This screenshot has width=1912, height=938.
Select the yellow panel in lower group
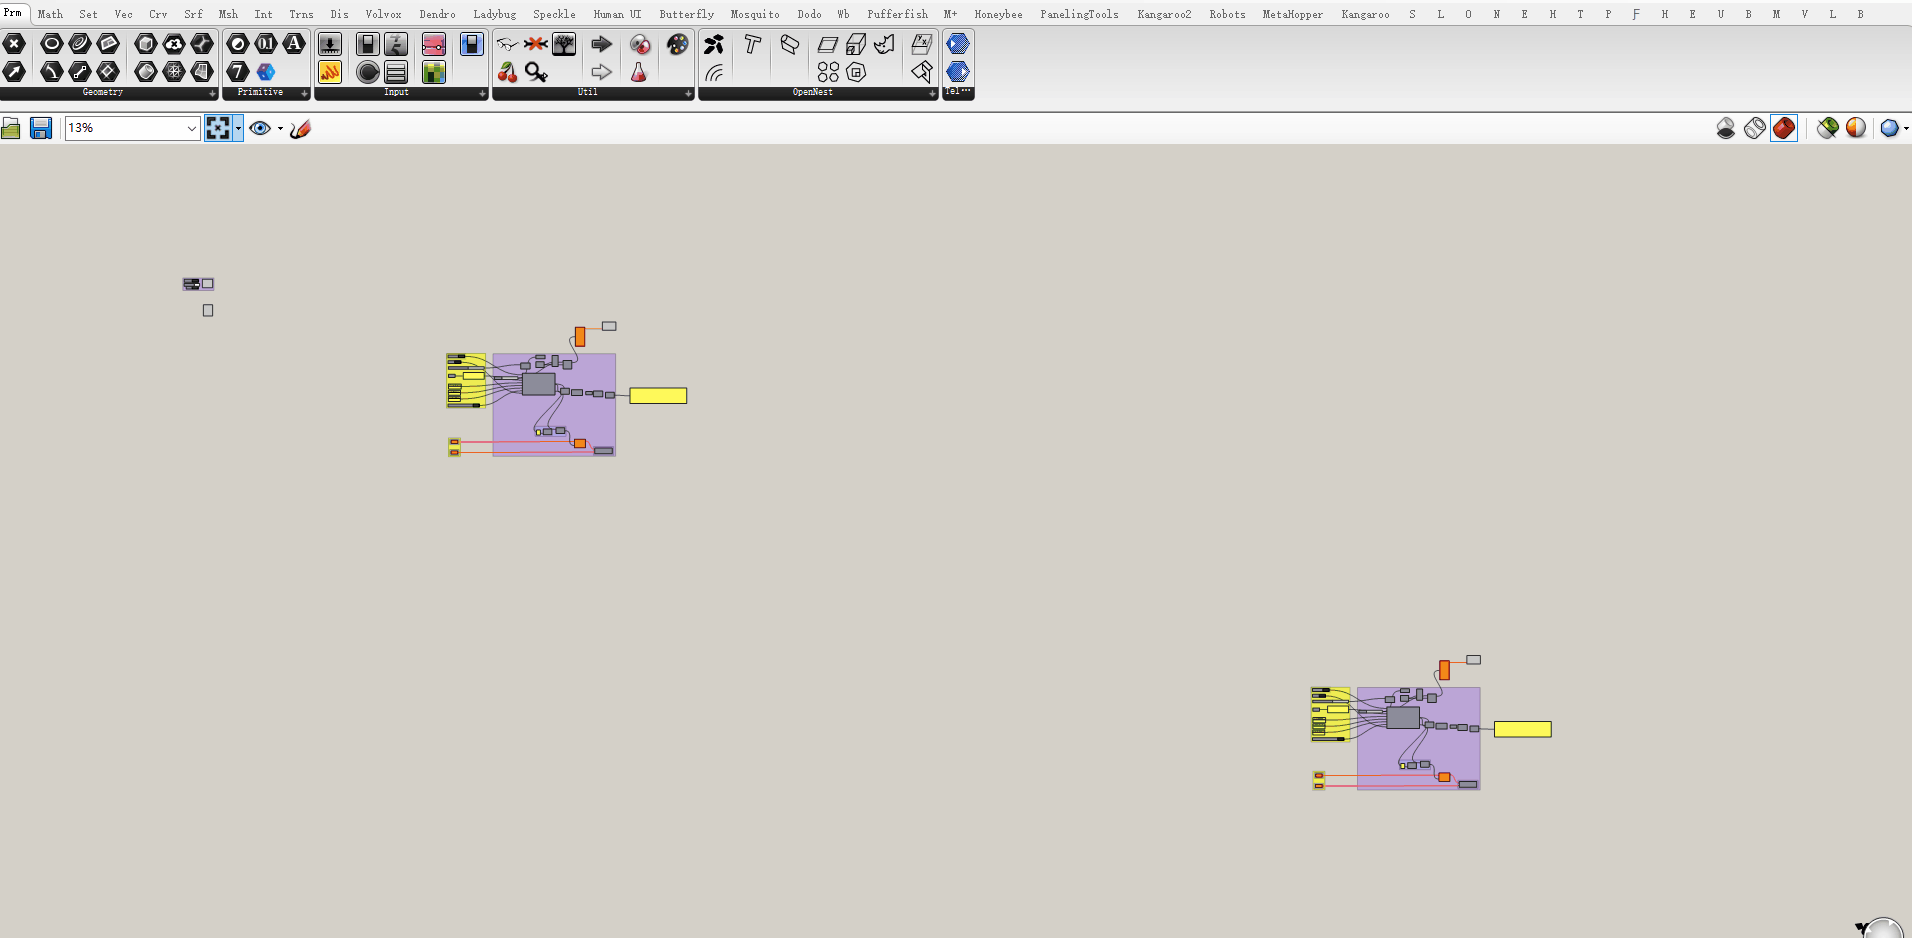click(1522, 730)
